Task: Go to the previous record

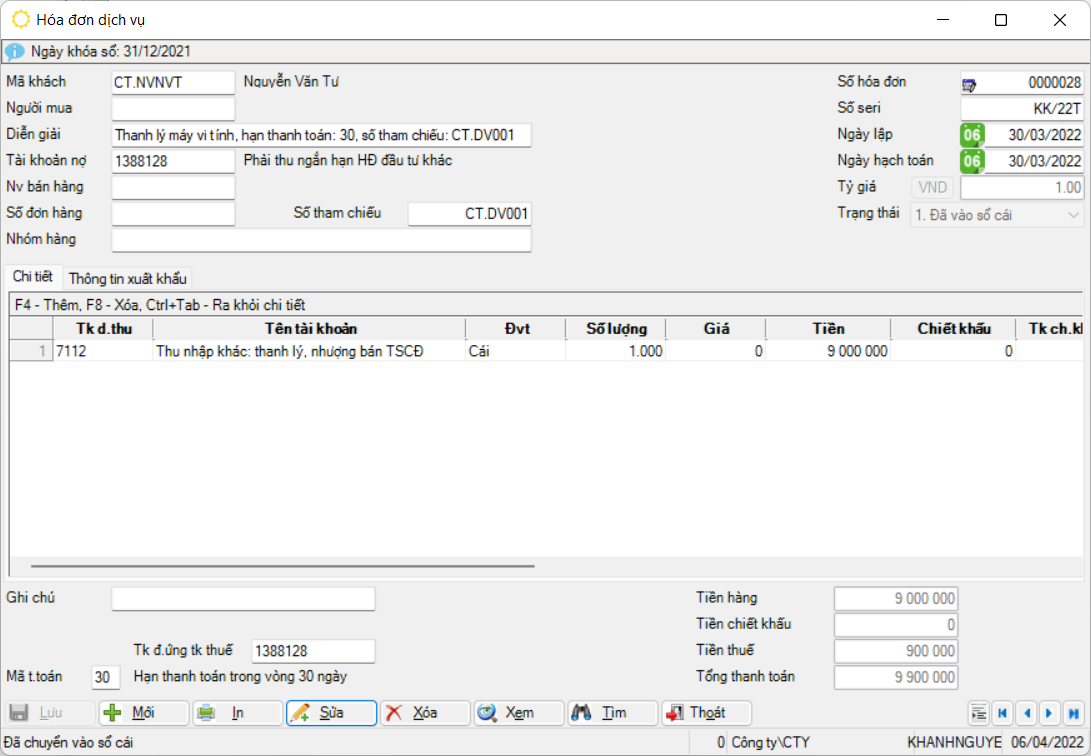Action: tap(1025, 713)
